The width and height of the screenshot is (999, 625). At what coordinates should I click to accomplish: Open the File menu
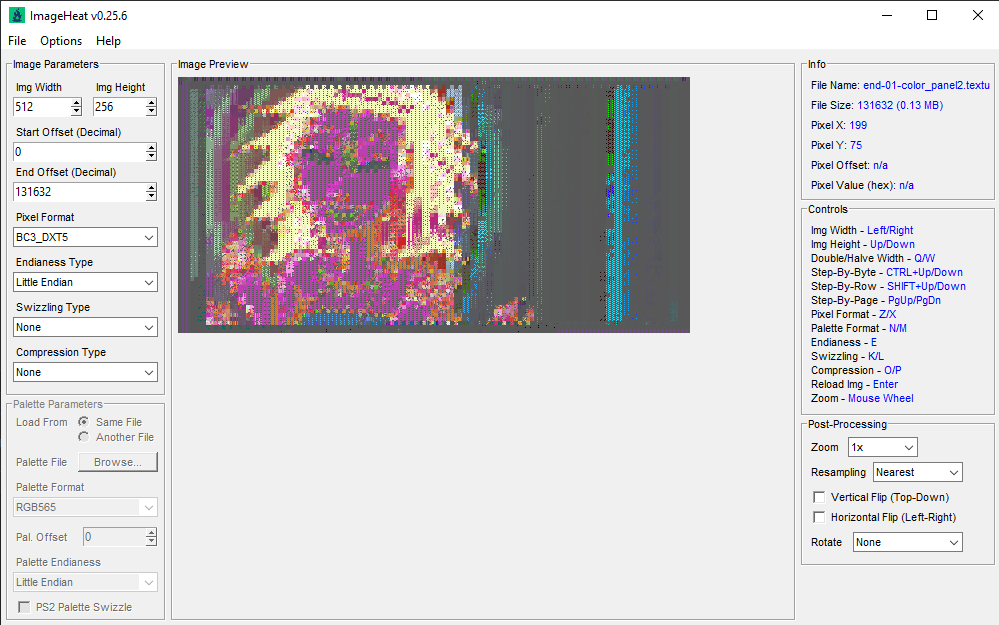pos(17,41)
